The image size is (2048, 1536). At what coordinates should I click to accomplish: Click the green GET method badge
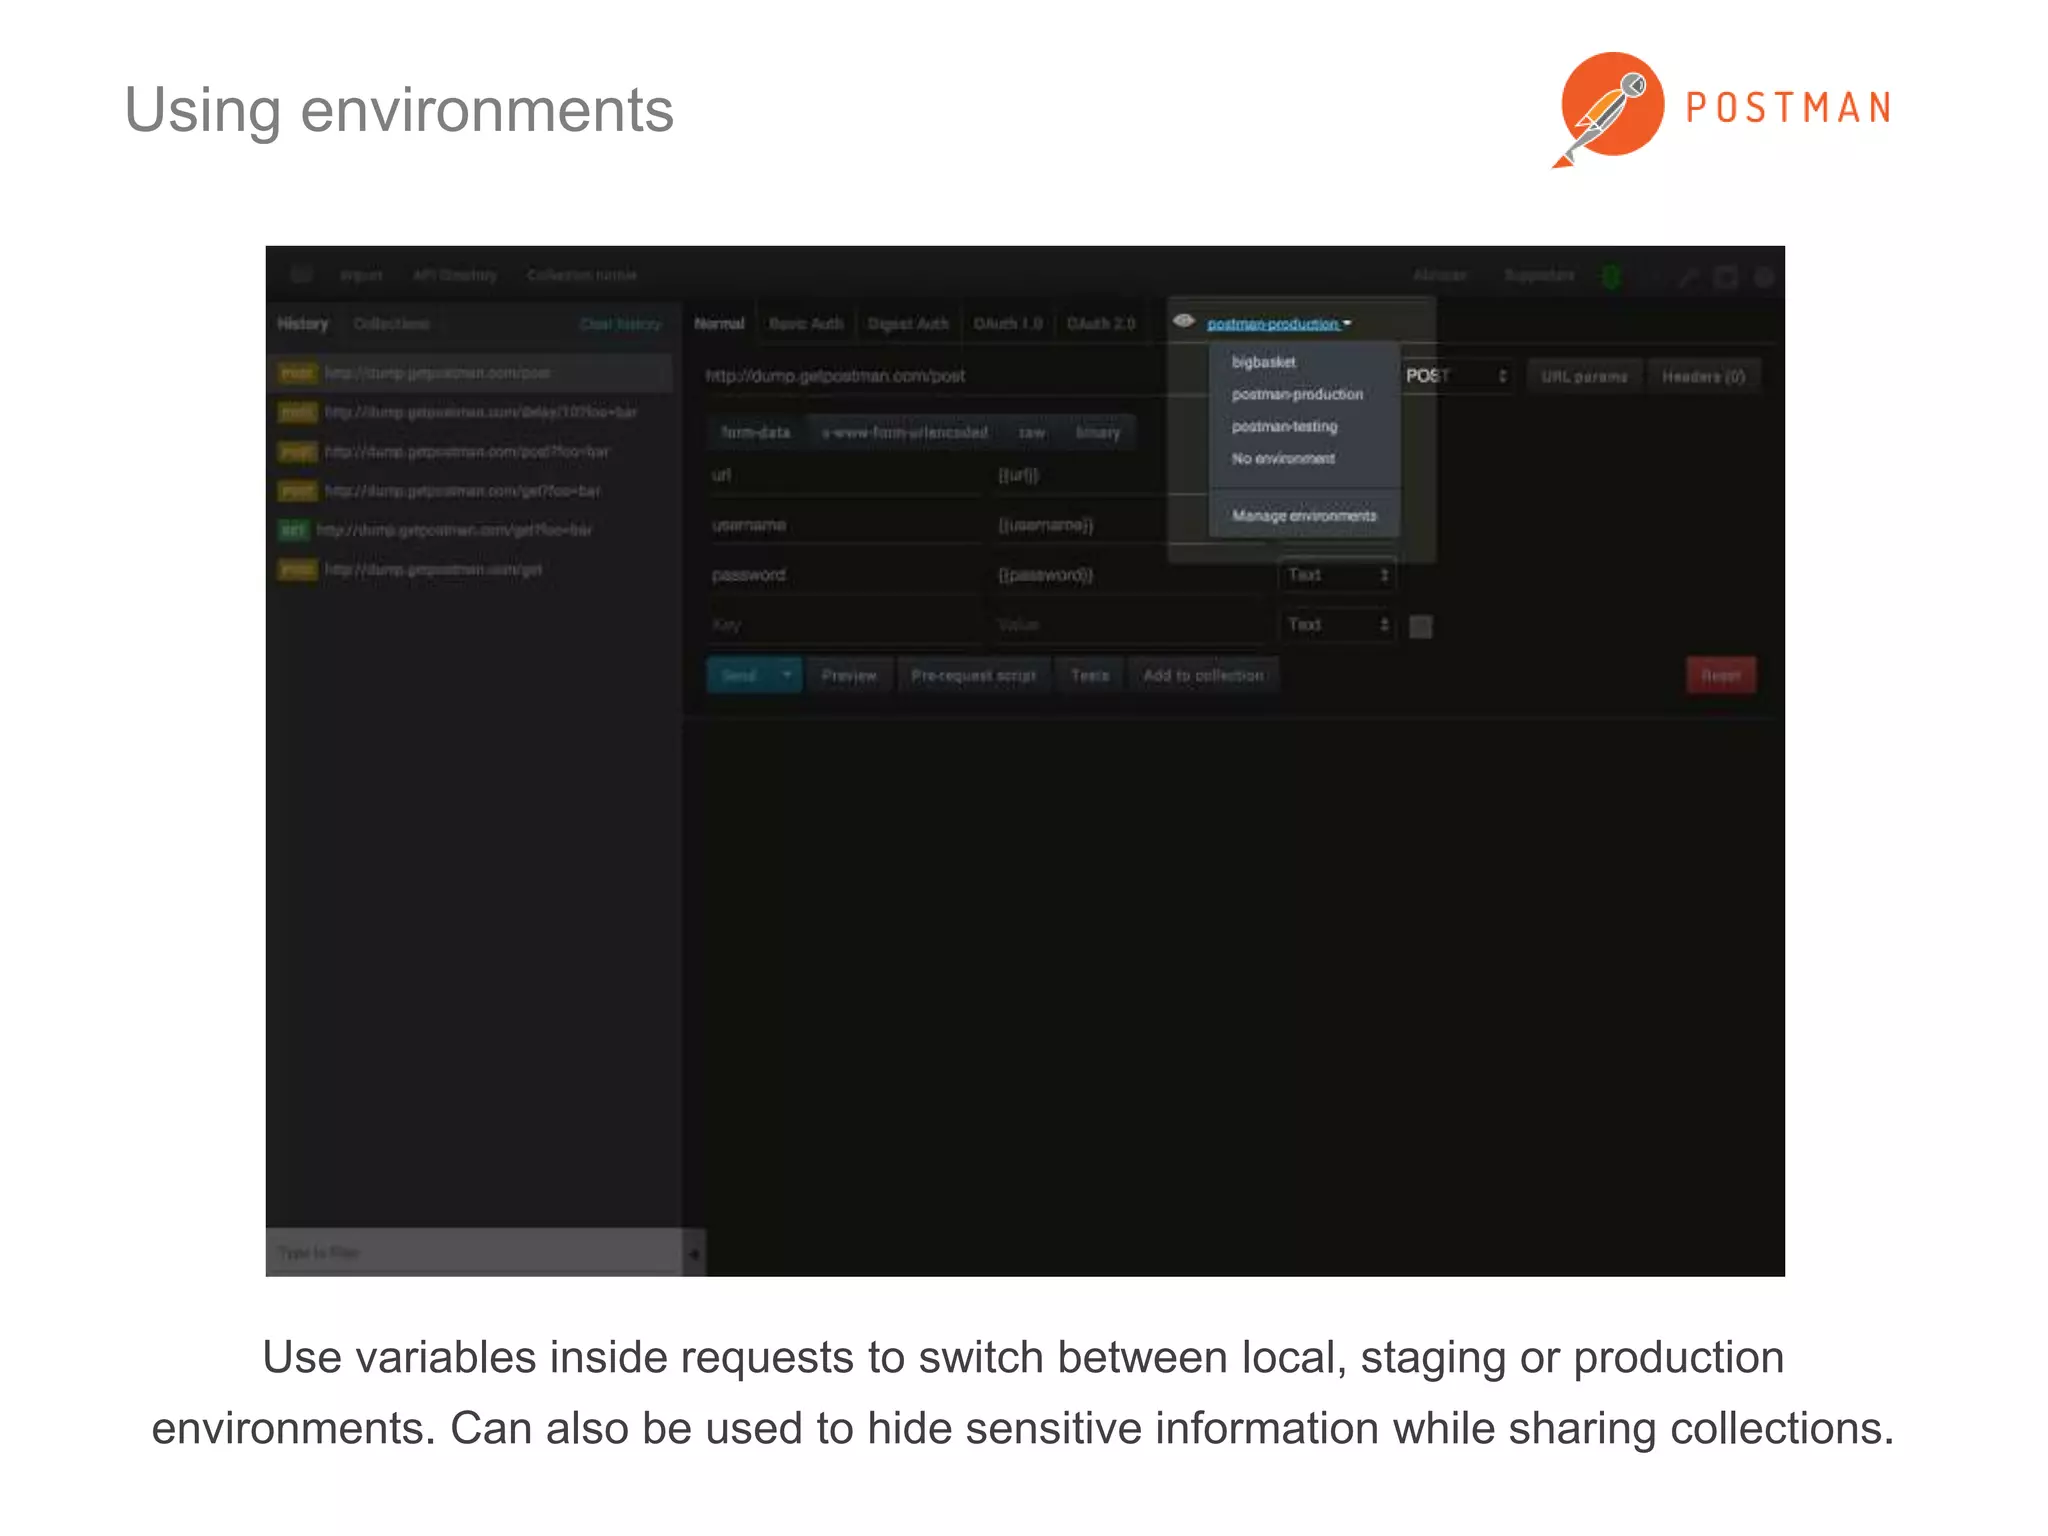293,530
